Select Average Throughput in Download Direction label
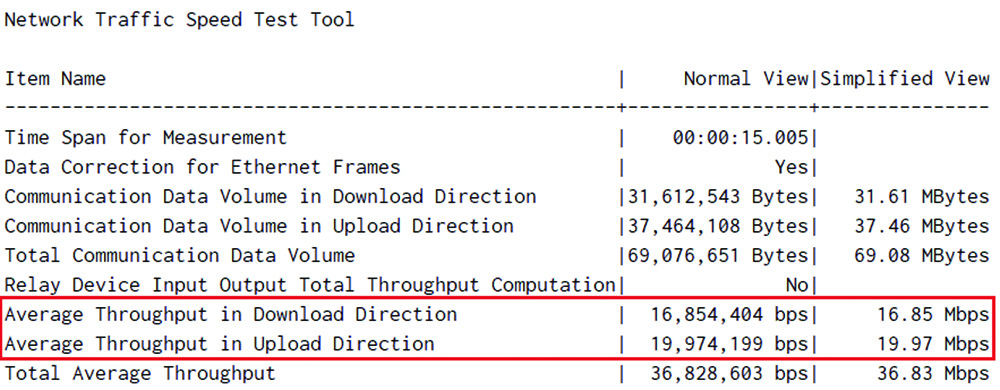The width and height of the screenshot is (1000, 390). 231,314
